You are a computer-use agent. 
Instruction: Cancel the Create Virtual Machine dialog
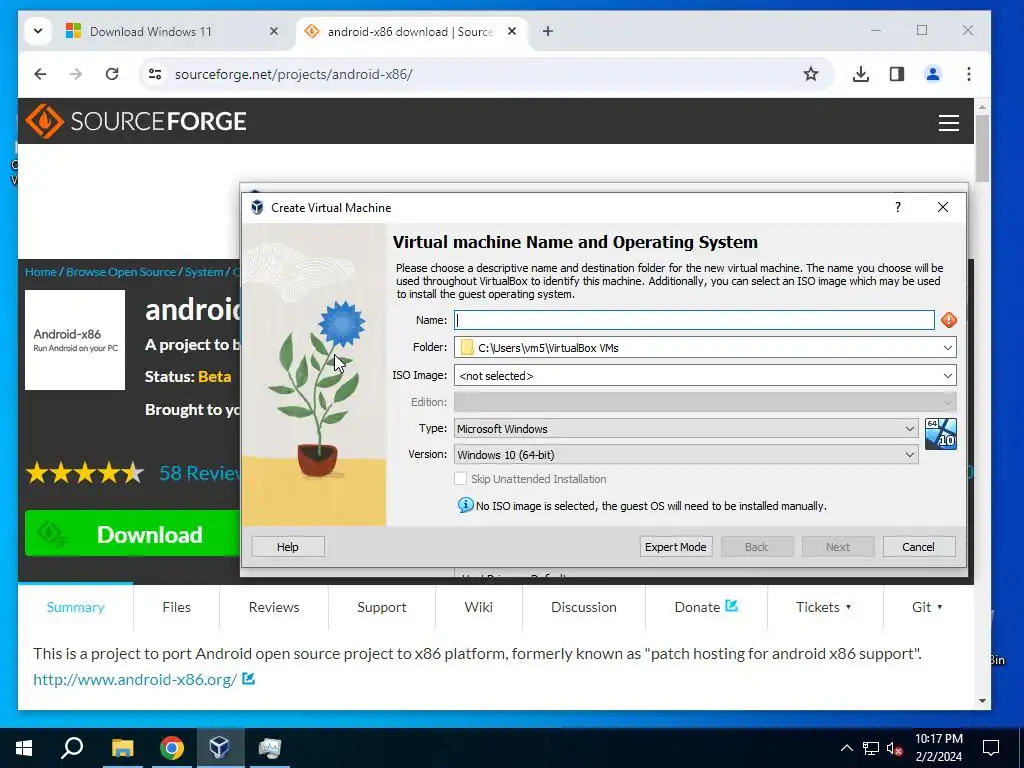918,547
